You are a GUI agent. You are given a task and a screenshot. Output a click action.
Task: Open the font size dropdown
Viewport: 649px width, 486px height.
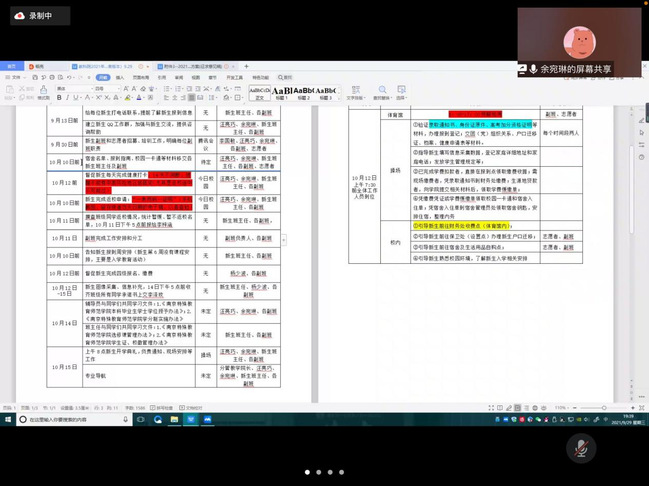pos(111,87)
